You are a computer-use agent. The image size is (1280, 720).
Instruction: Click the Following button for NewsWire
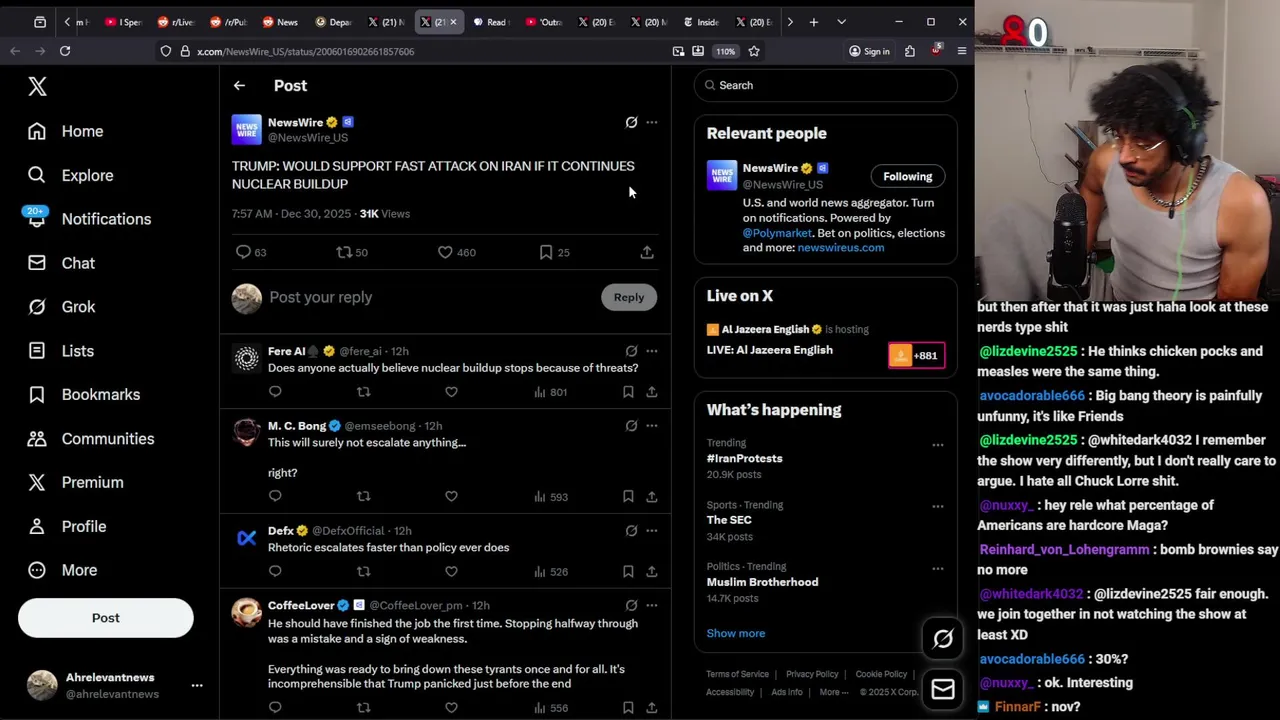(x=907, y=177)
